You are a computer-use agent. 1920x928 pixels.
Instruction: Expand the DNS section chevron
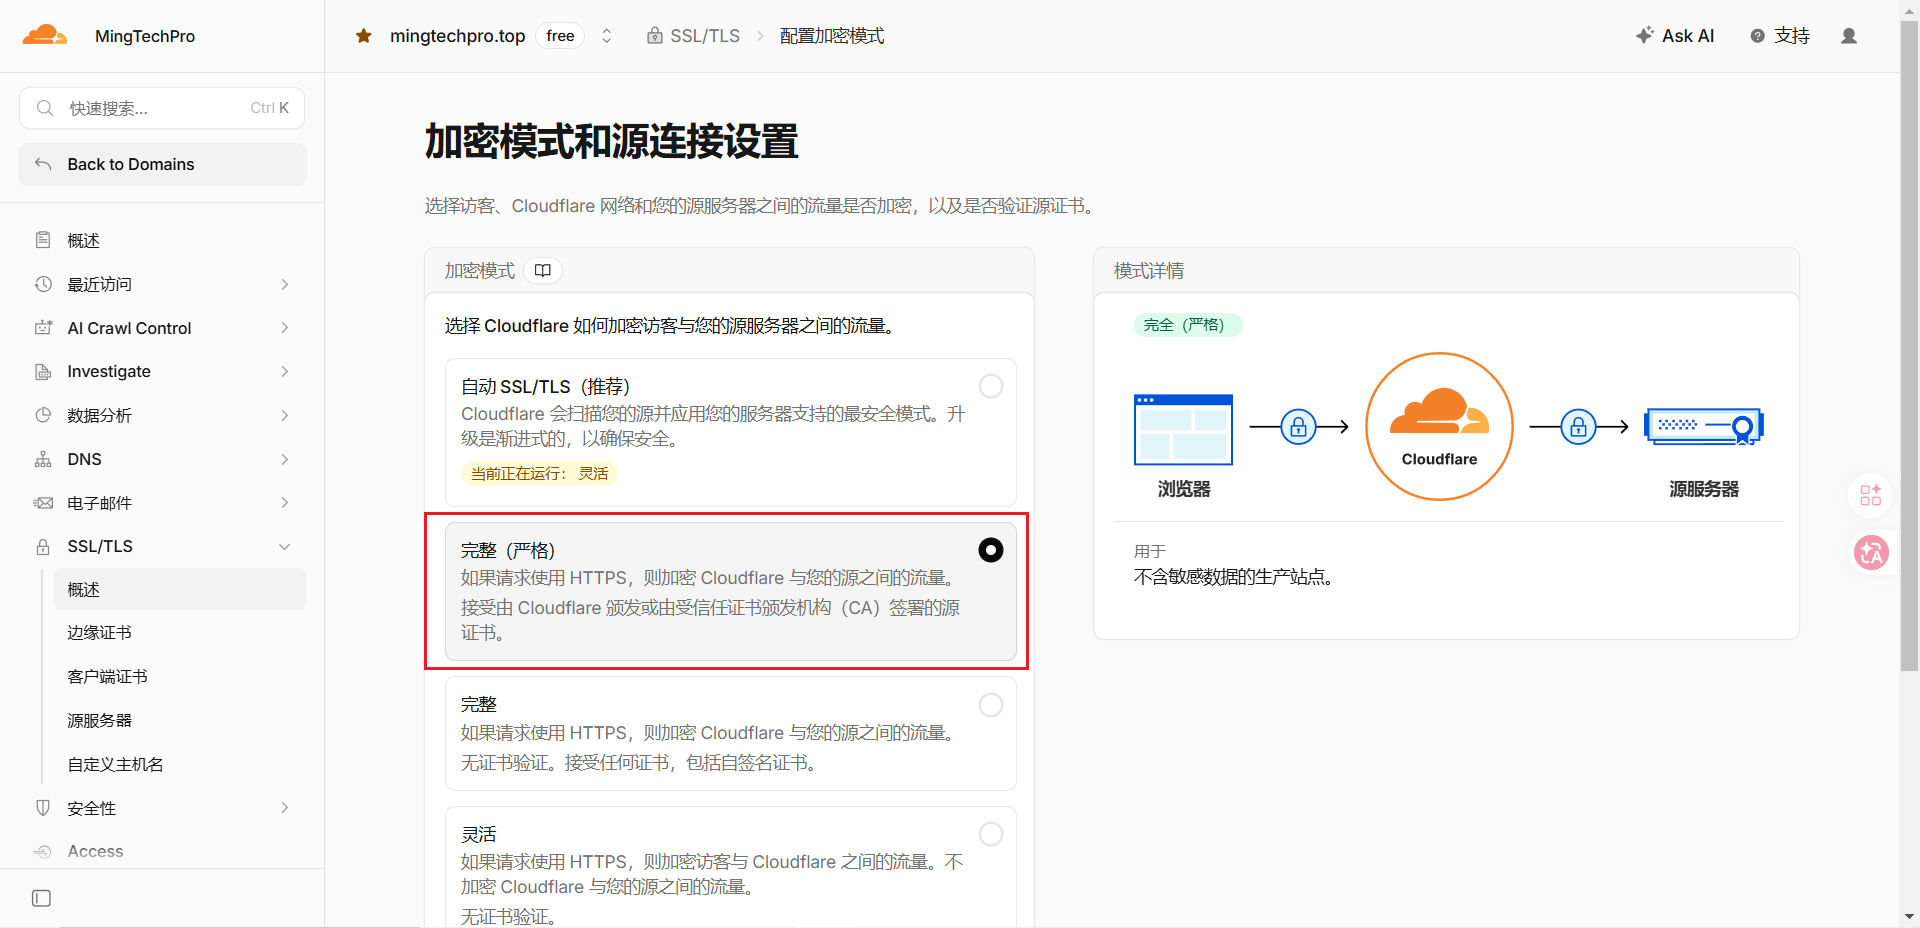pos(285,459)
